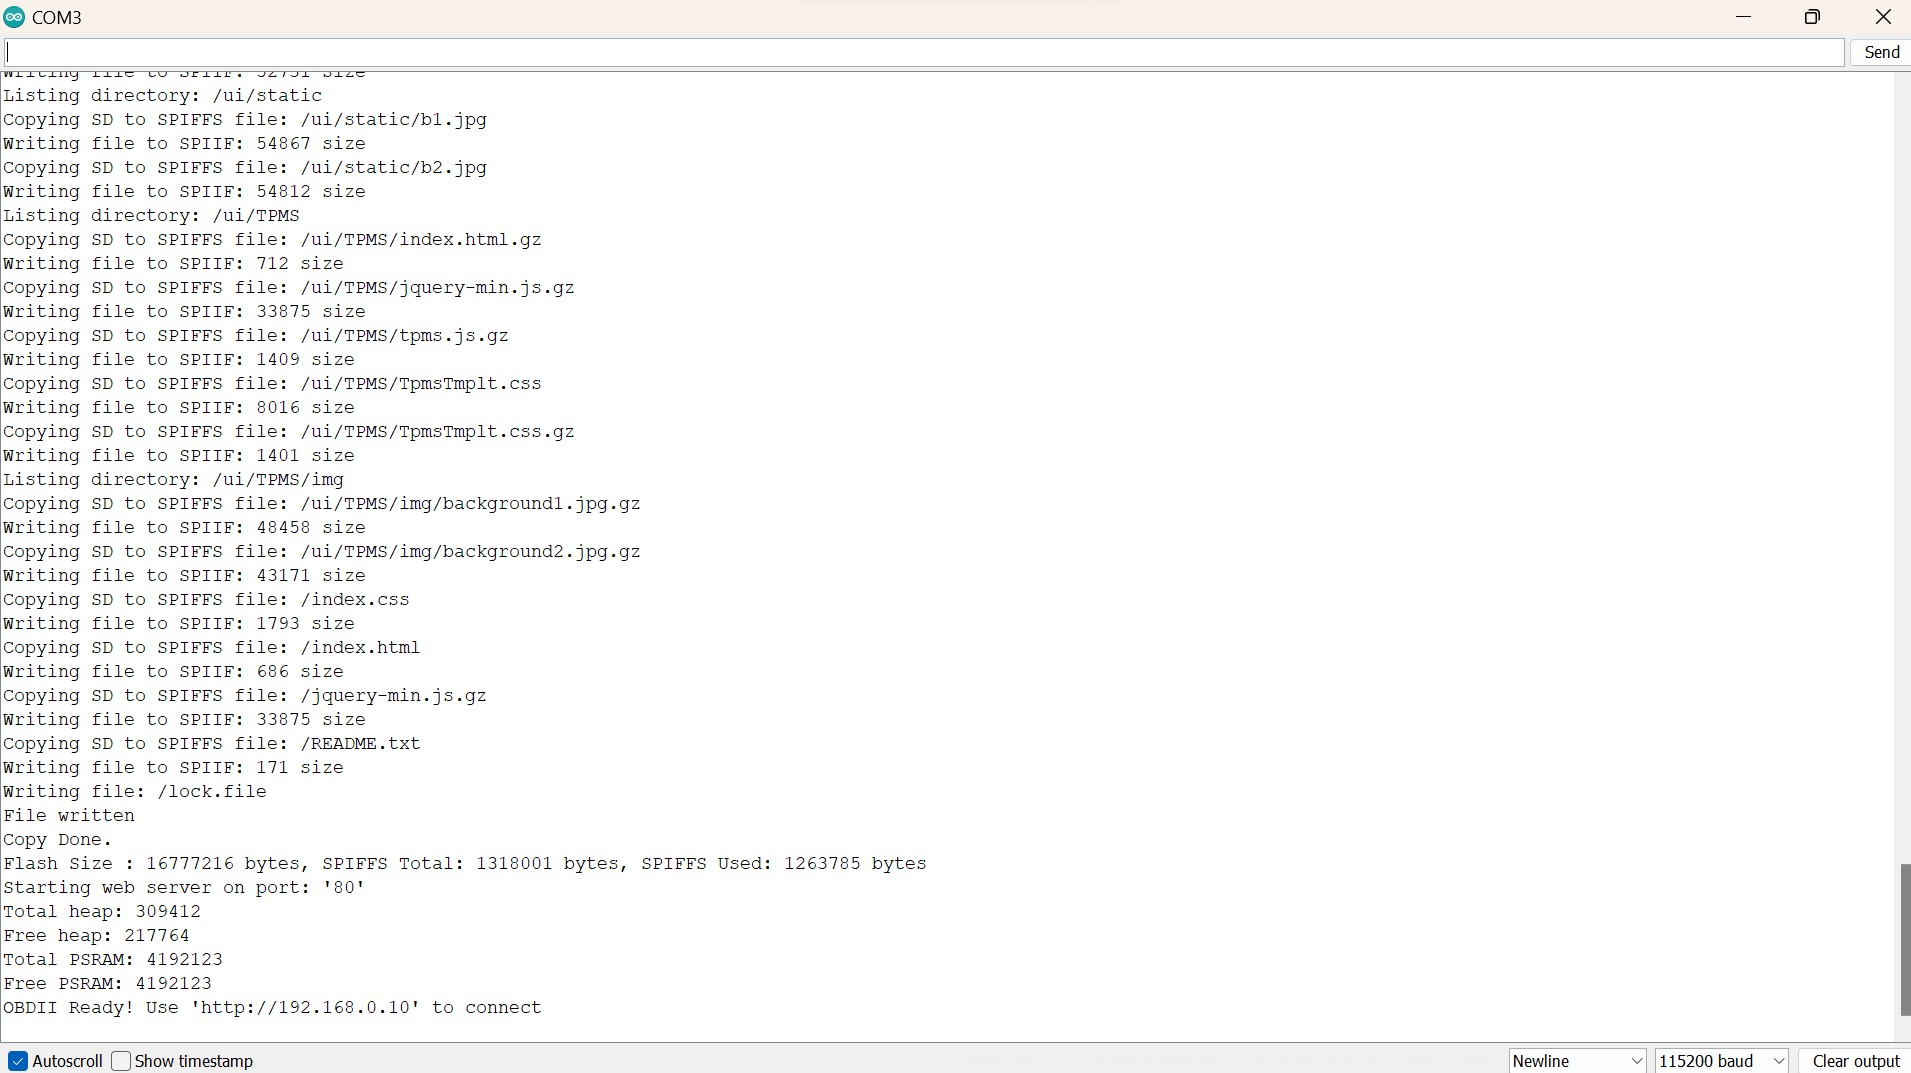Open the 115200 baud rate dropdown
The width and height of the screenshot is (1911, 1073).
(1722, 1061)
